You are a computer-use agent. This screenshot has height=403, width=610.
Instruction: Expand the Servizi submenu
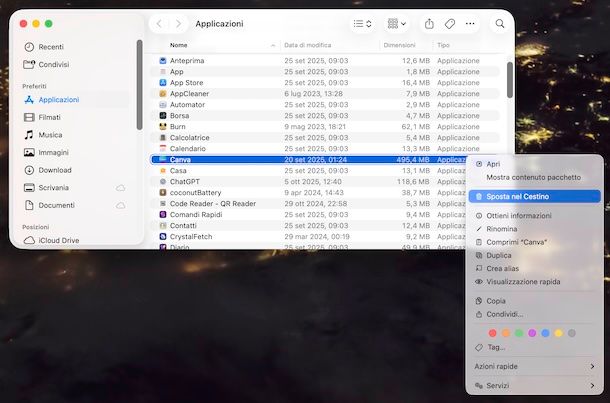click(535, 385)
